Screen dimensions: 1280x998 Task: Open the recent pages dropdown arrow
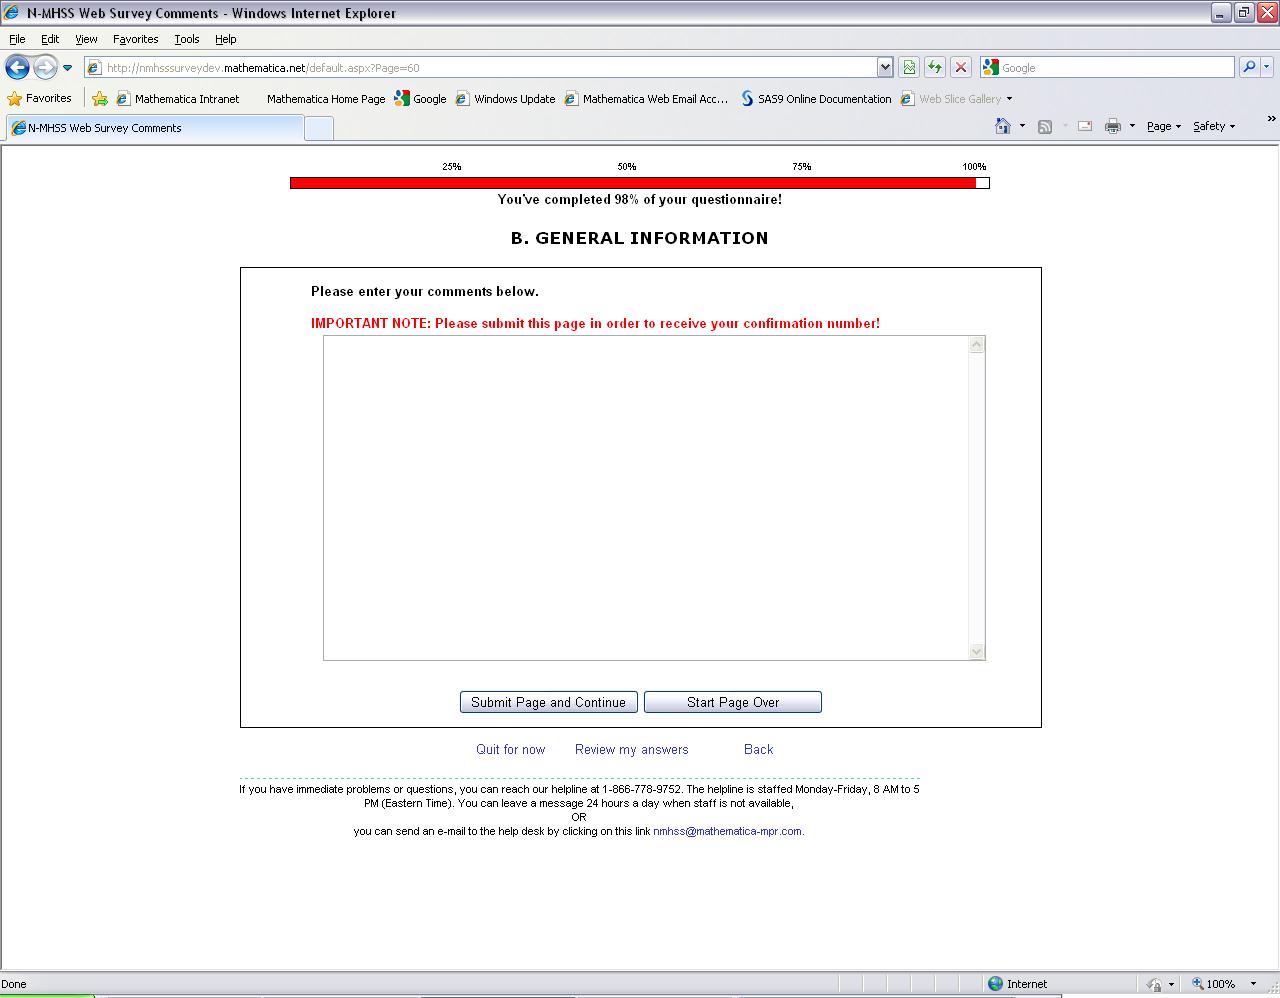pos(68,68)
